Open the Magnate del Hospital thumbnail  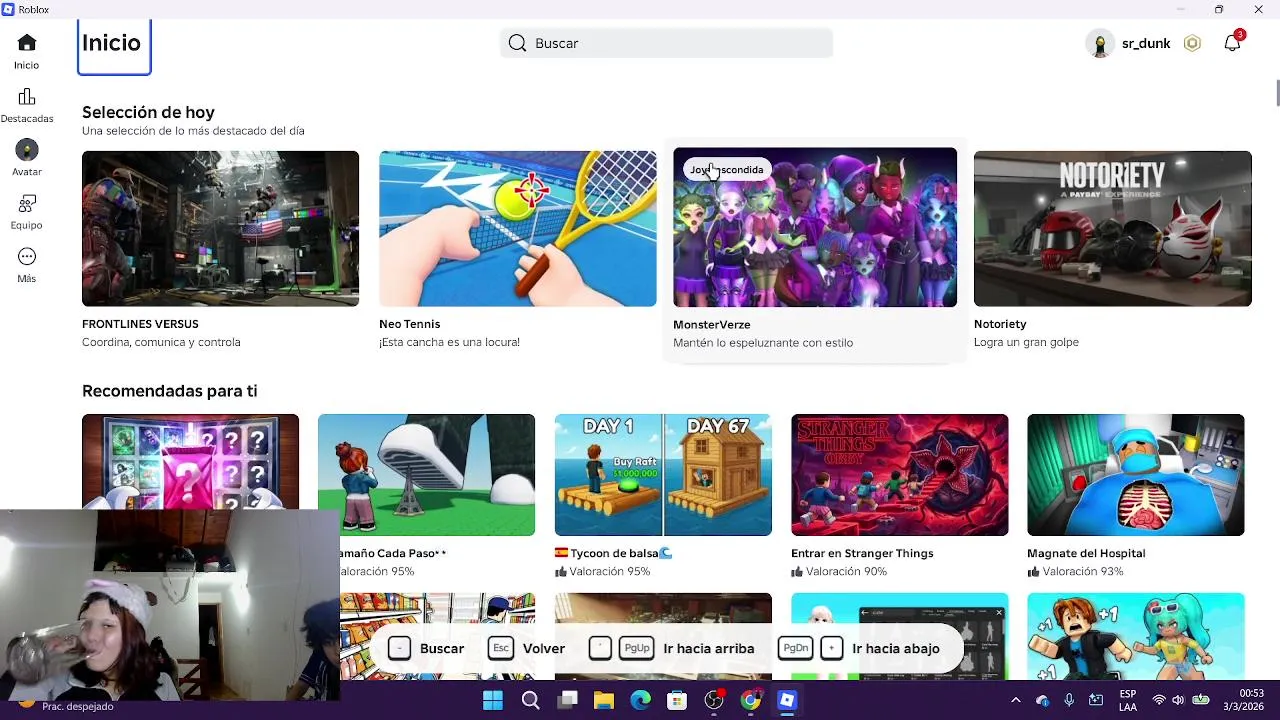(x=1136, y=475)
